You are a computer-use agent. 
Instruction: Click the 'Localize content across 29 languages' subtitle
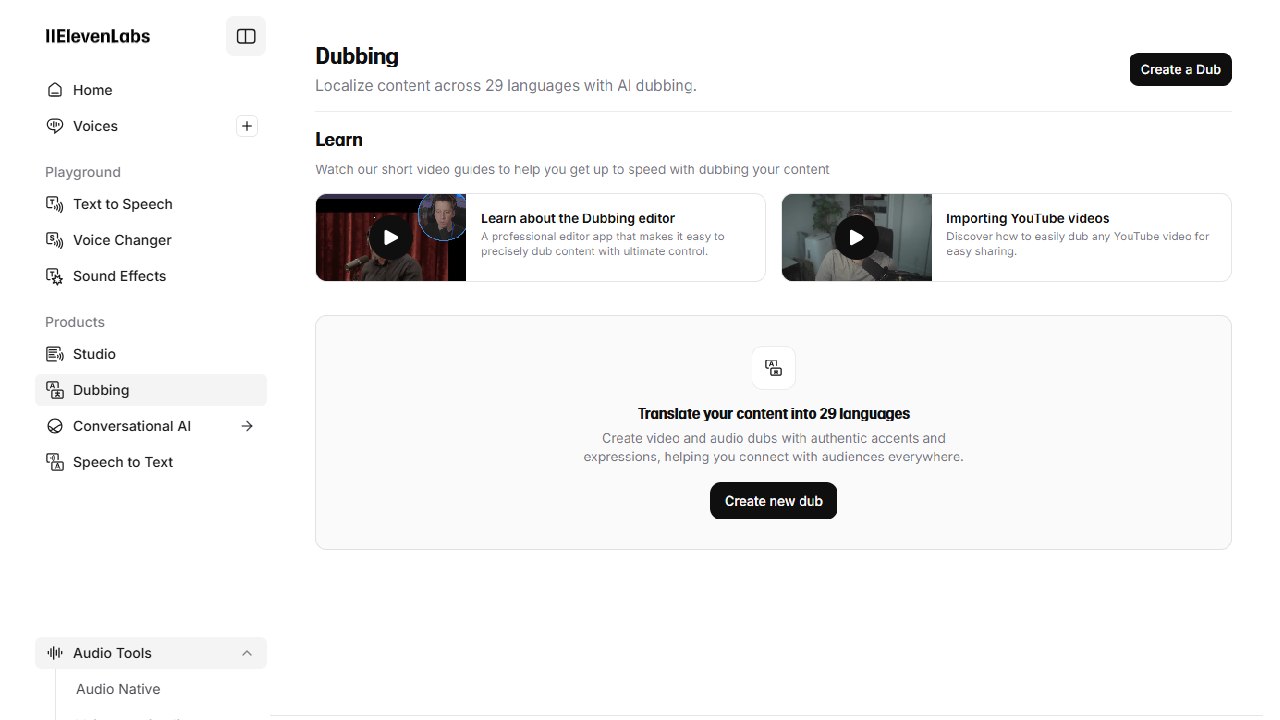pyautogui.click(x=506, y=86)
